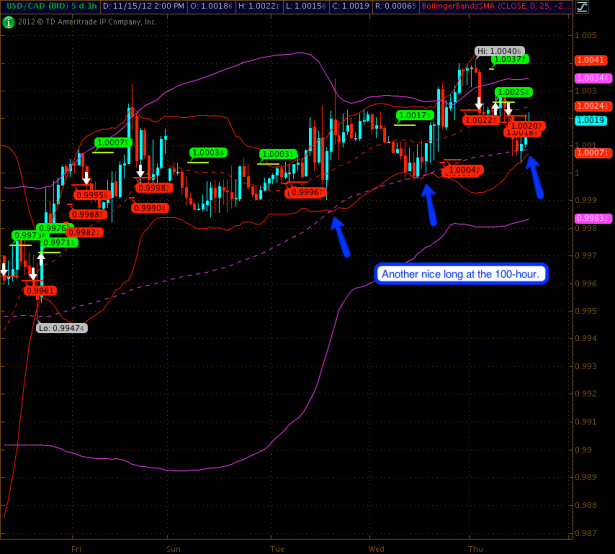This screenshot has height=554, width=615.
Task: Click the 1.005 price axis label
Action: click(586, 35)
